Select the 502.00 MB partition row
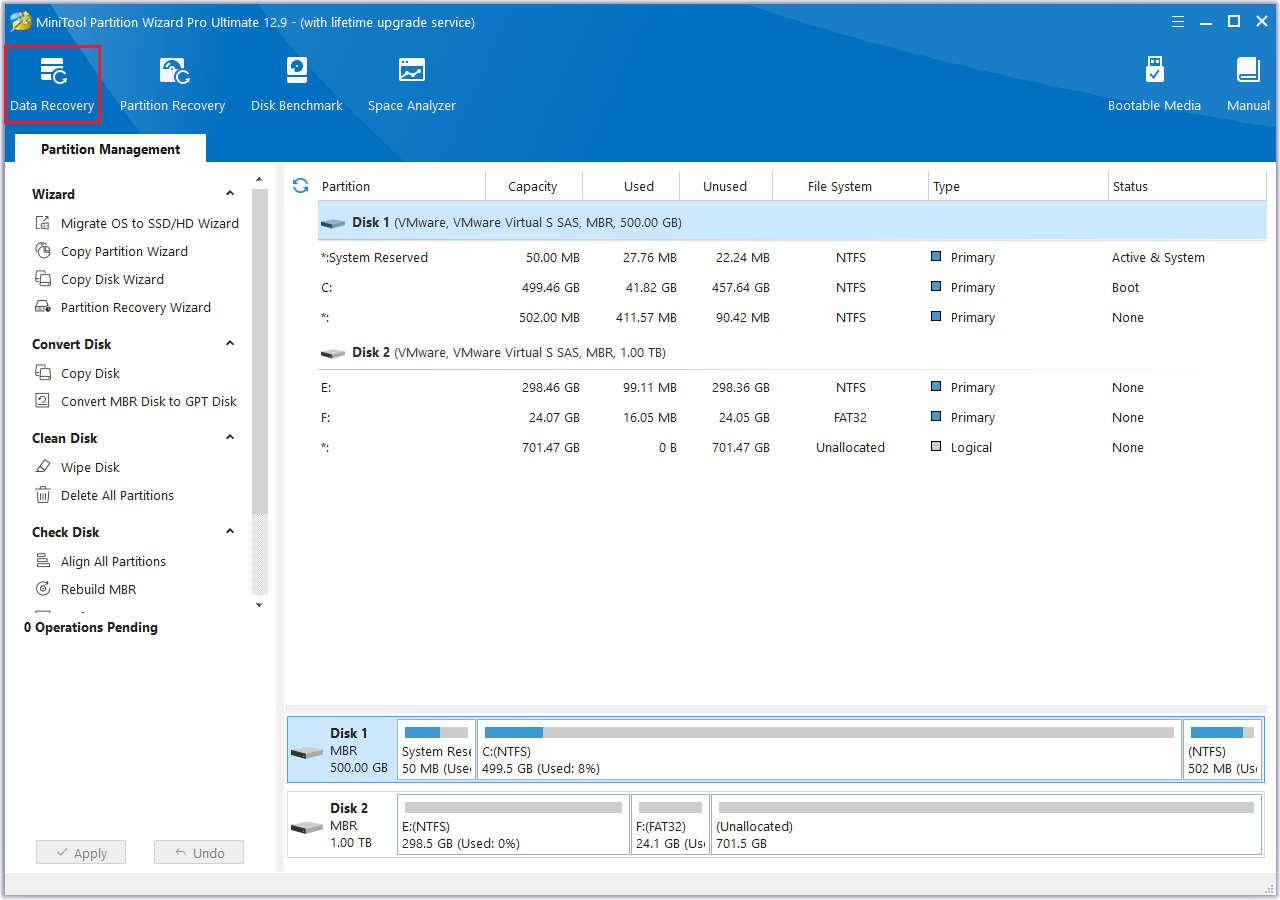The image size is (1280, 900). pyautogui.click(x=792, y=317)
